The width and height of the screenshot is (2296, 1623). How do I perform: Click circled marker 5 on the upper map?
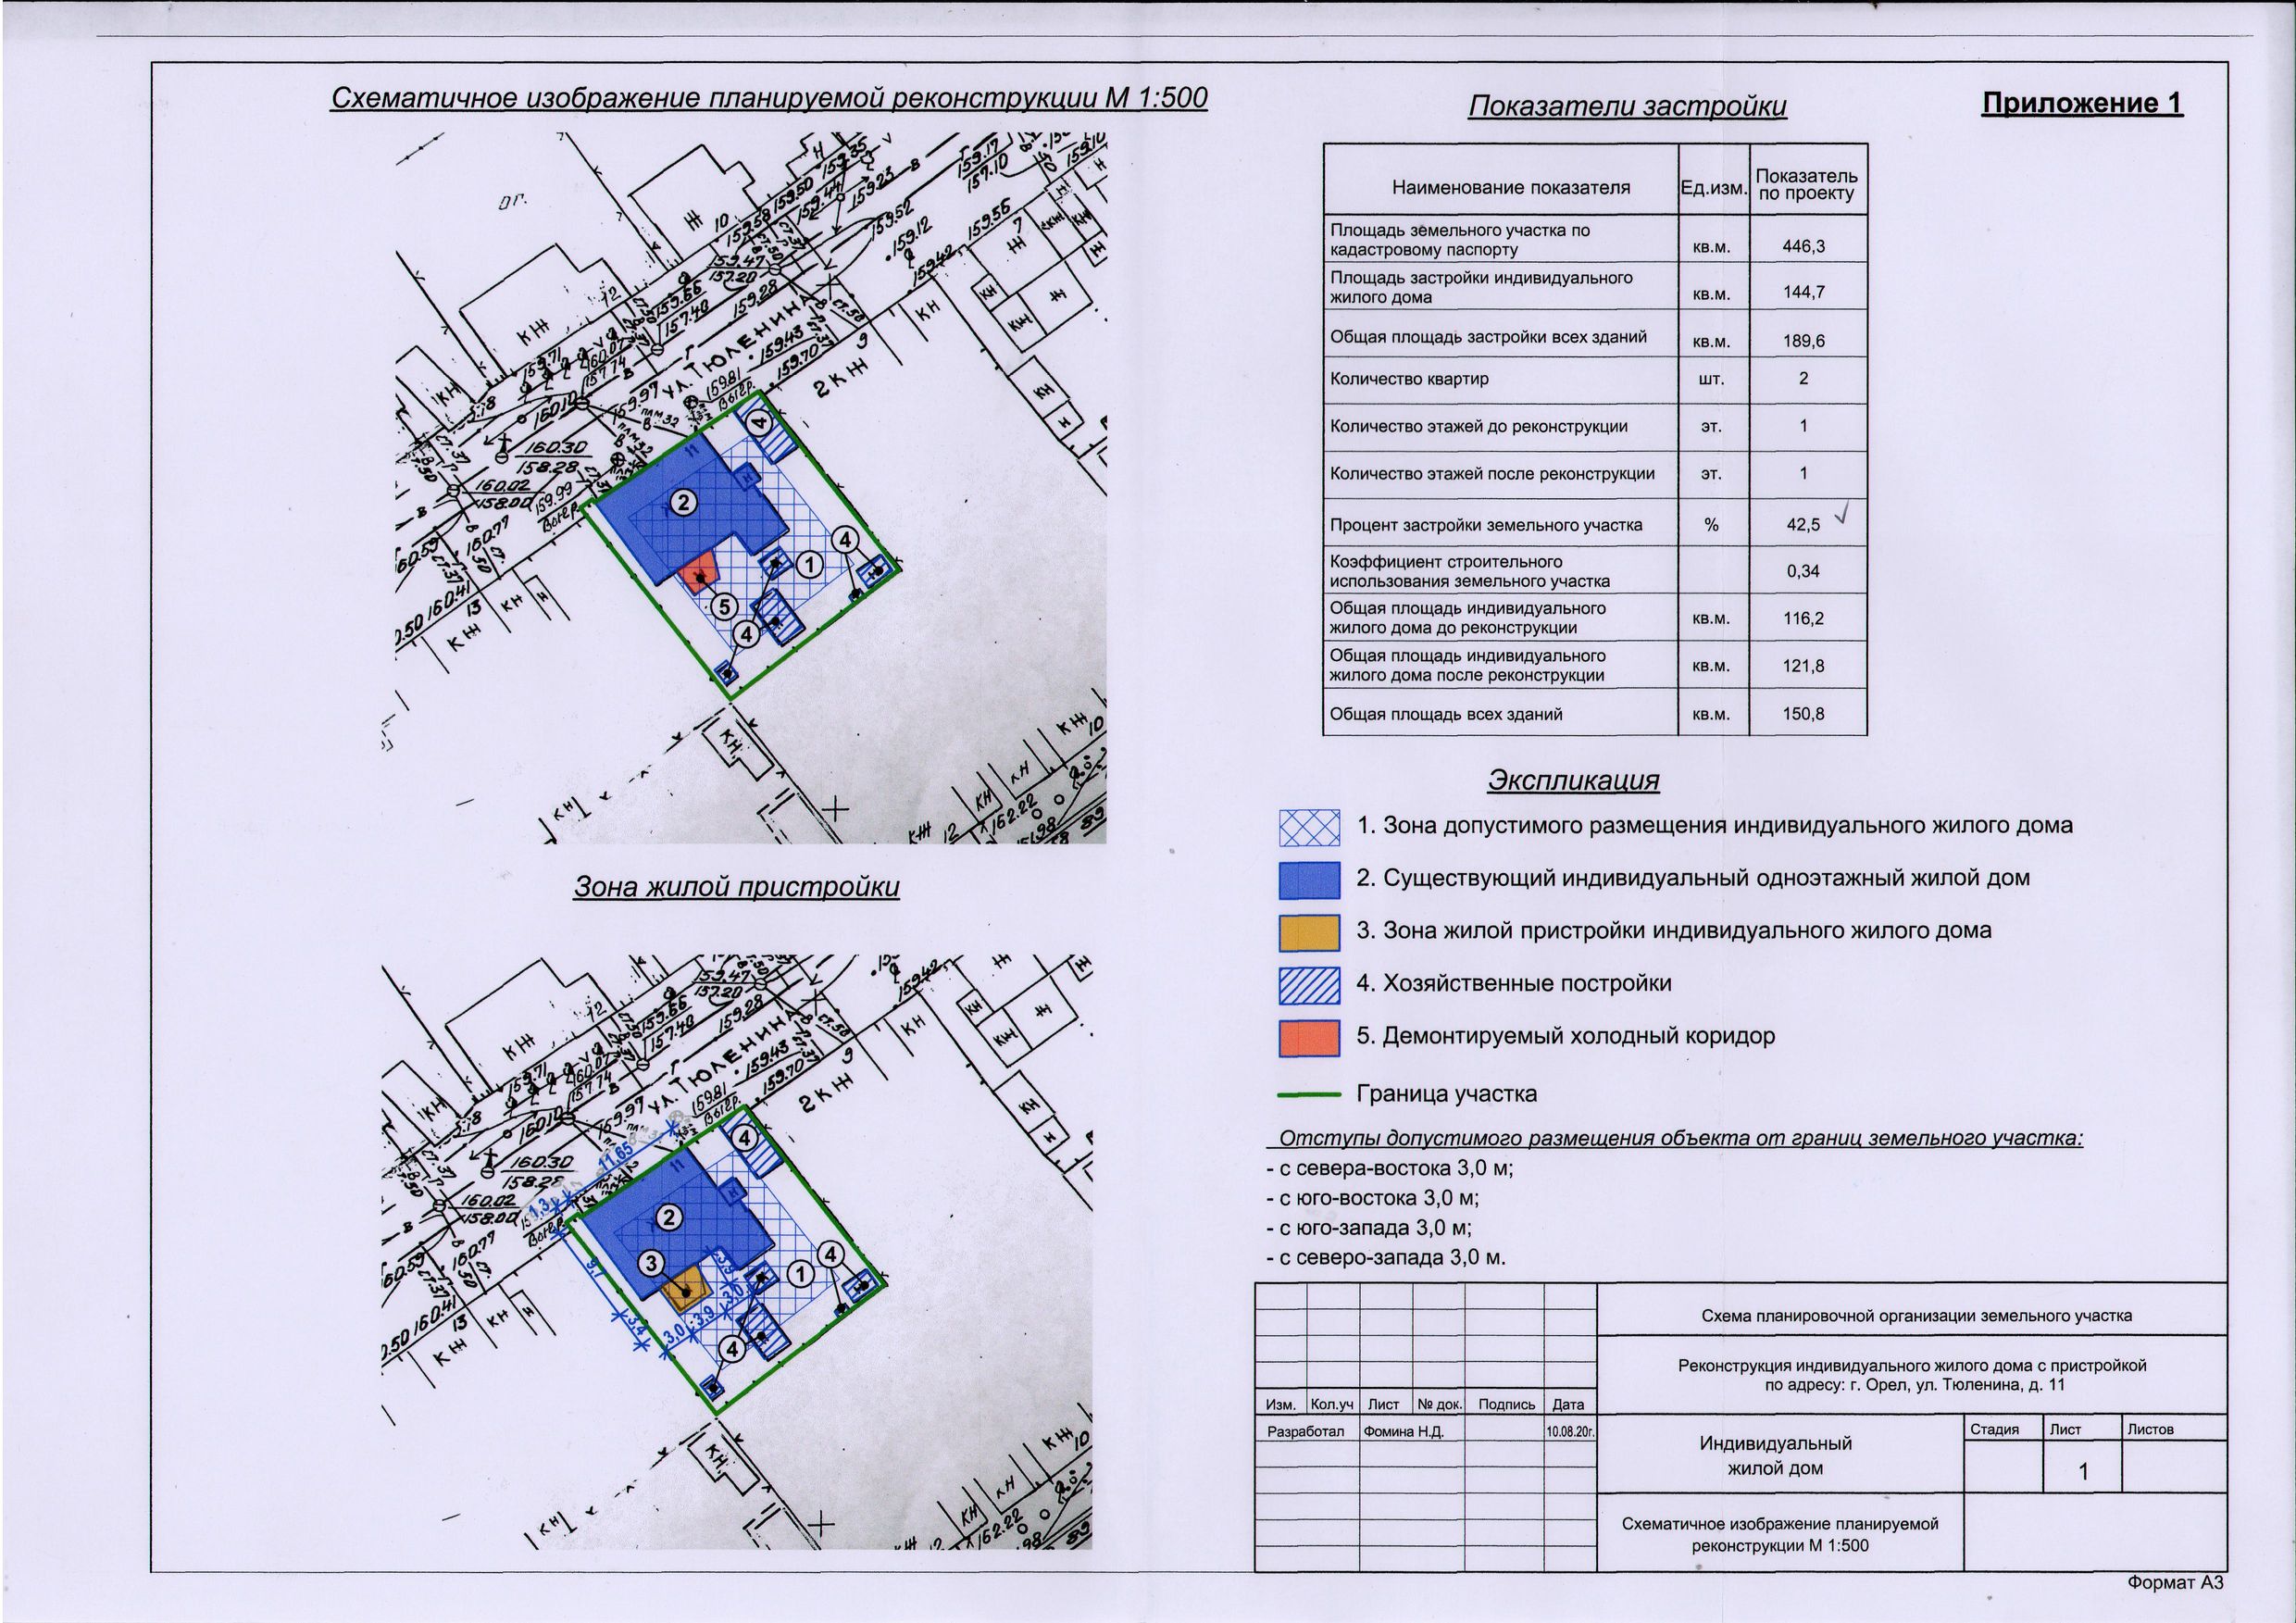tap(725, 606)
